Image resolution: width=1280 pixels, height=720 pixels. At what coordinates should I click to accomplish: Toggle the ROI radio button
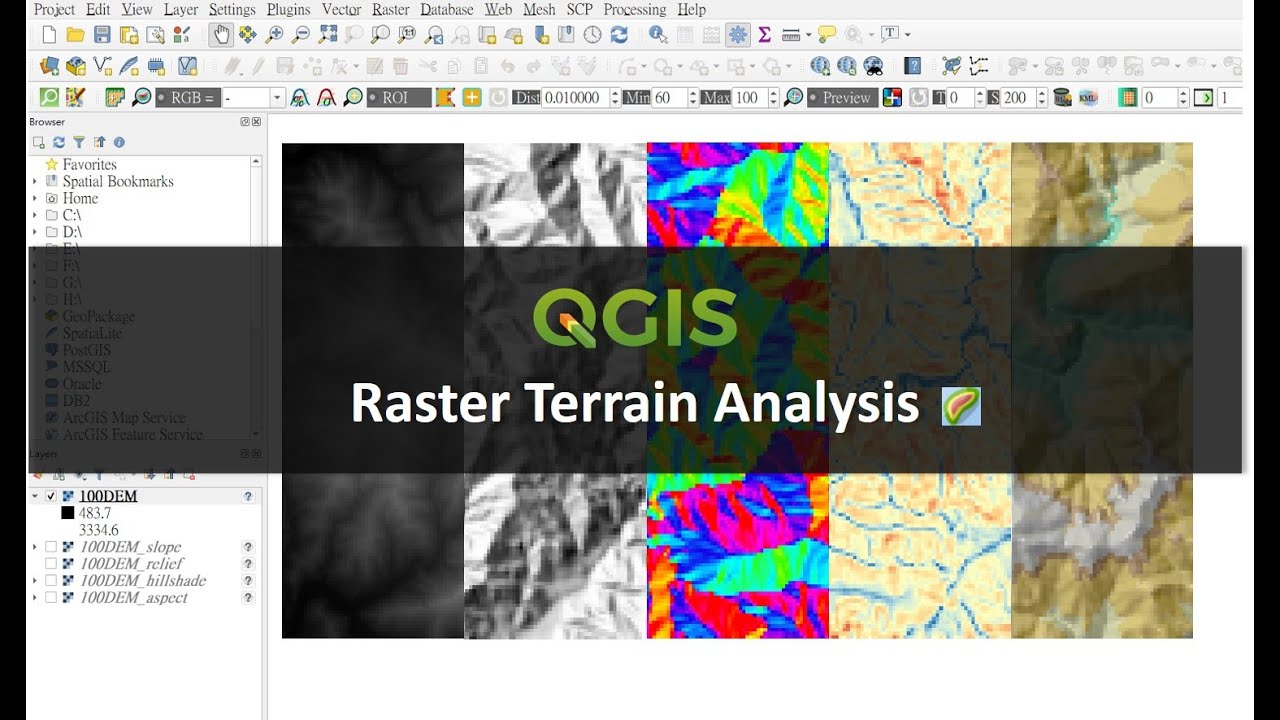point(400,97)
